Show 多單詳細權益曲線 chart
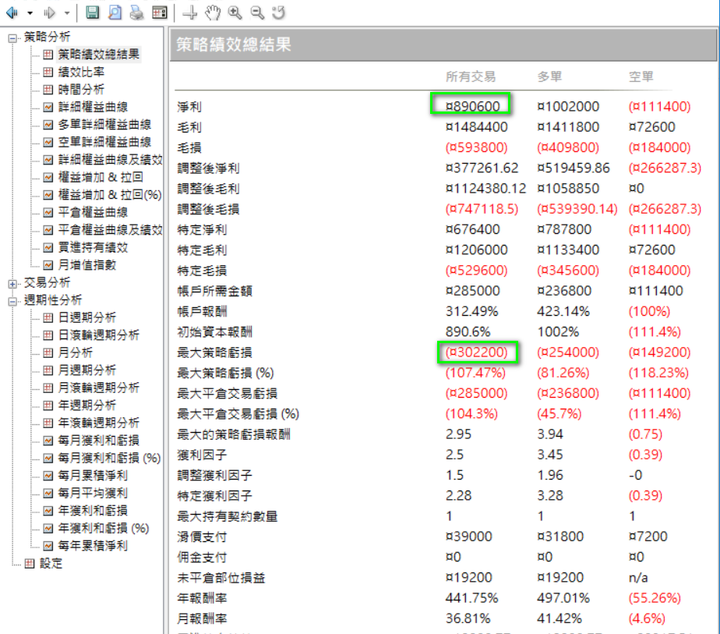 point(105,124)
